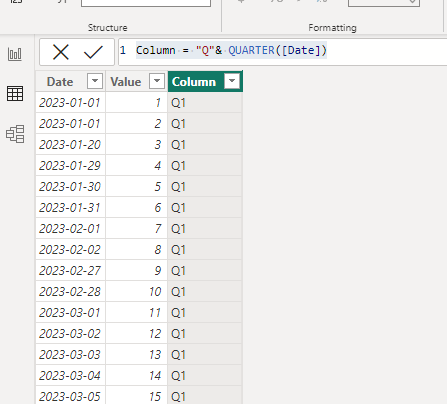Open Date column filter dropdown
447x404 pixels.
[x=95, y=81]
